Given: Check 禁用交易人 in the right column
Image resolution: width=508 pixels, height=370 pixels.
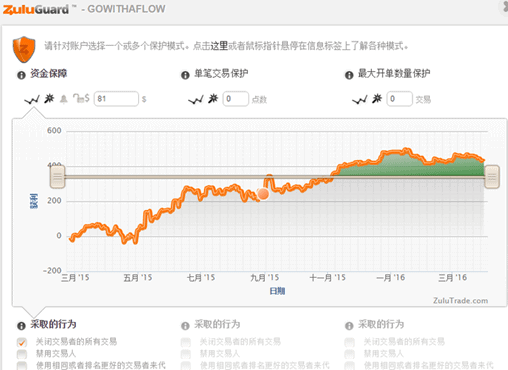Looking at the screenshot, I should click(349, 354).
